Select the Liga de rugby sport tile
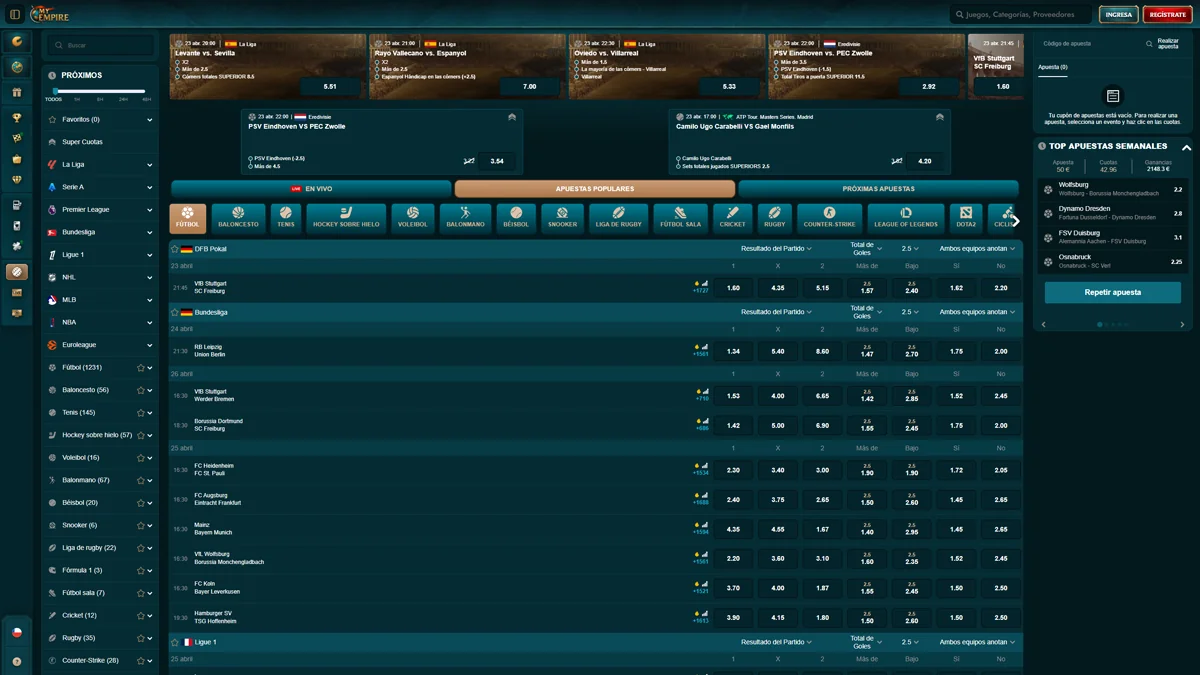The height and width of the screenshot is (675, 1200). coord(618,218)
